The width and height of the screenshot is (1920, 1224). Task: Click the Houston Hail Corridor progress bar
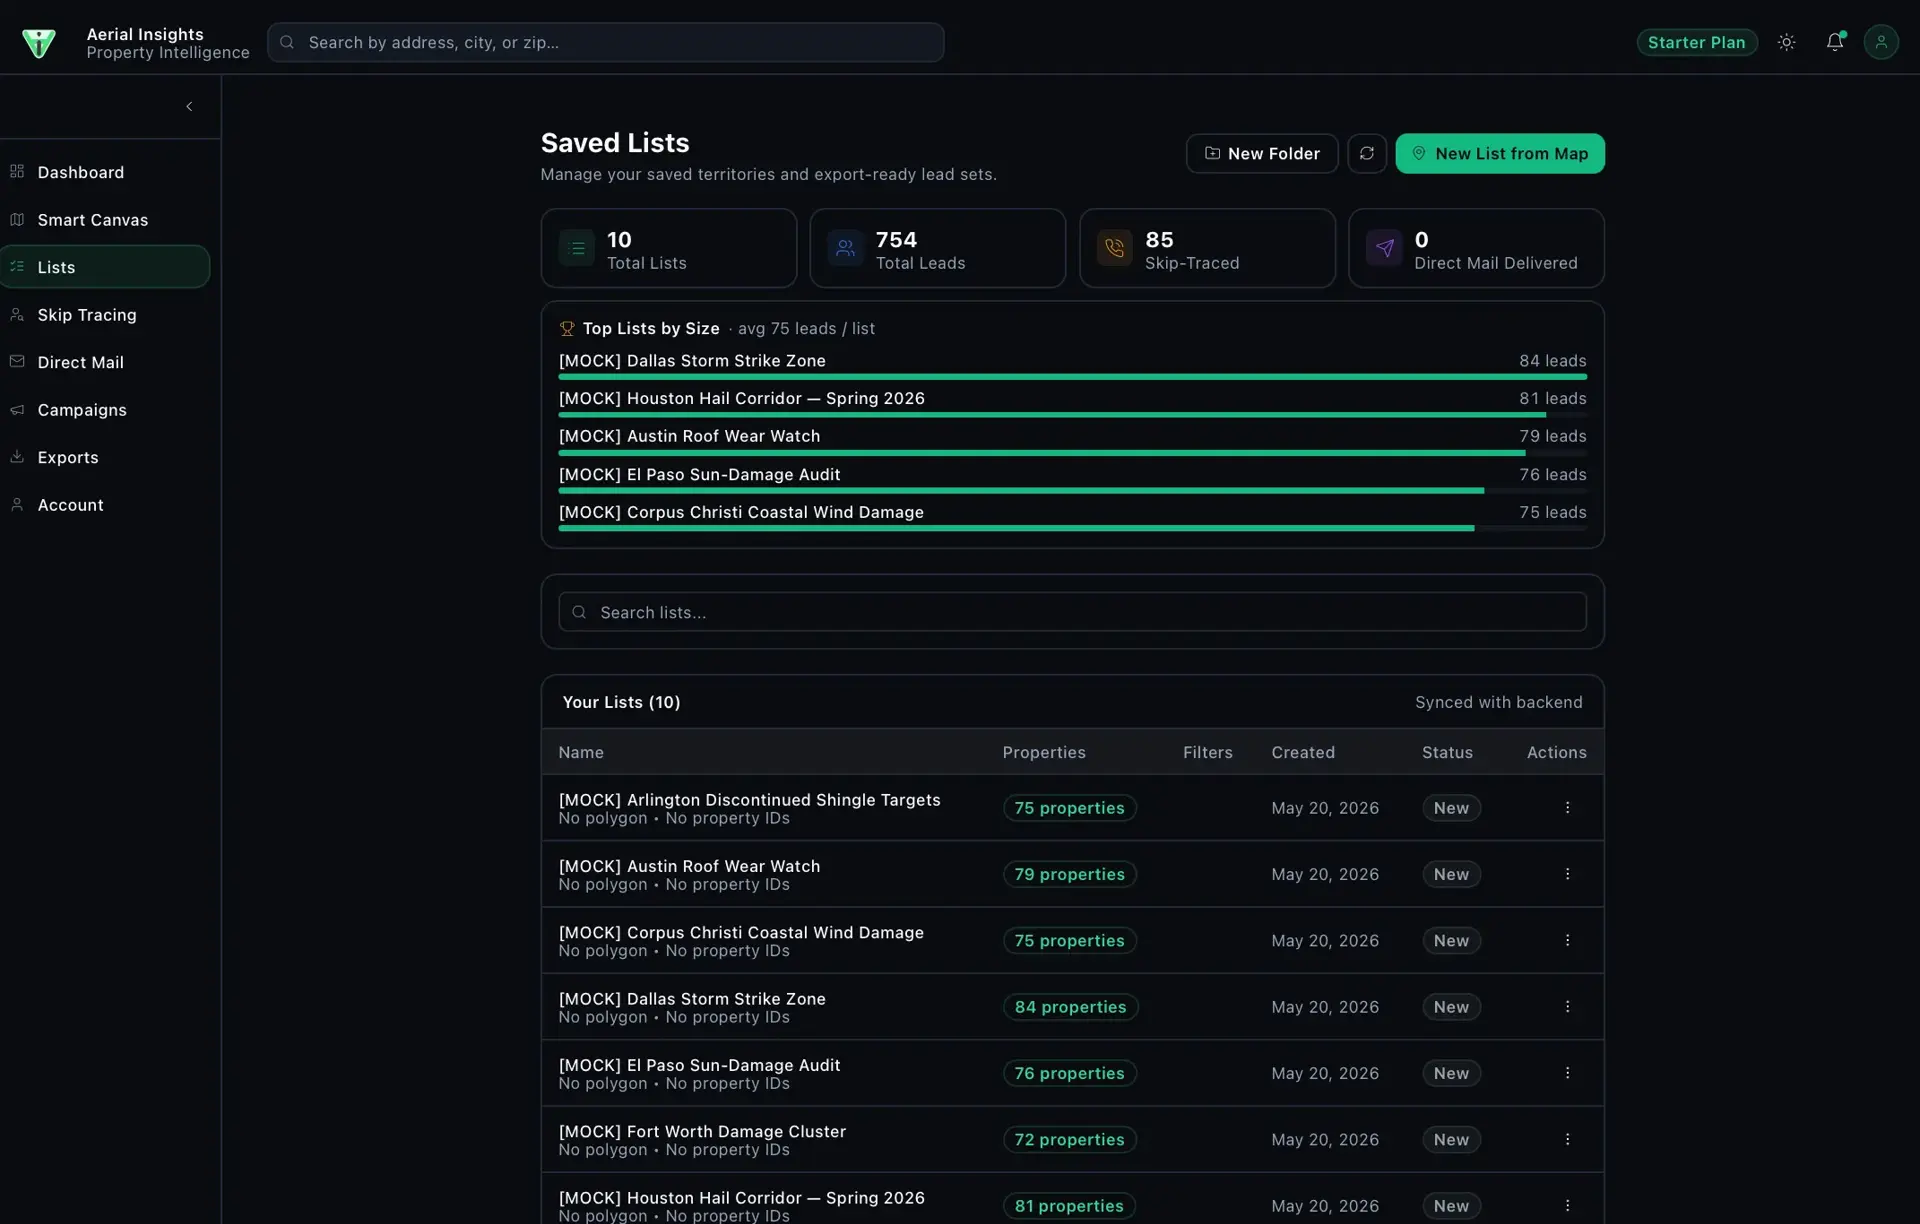pos(1072,415)
